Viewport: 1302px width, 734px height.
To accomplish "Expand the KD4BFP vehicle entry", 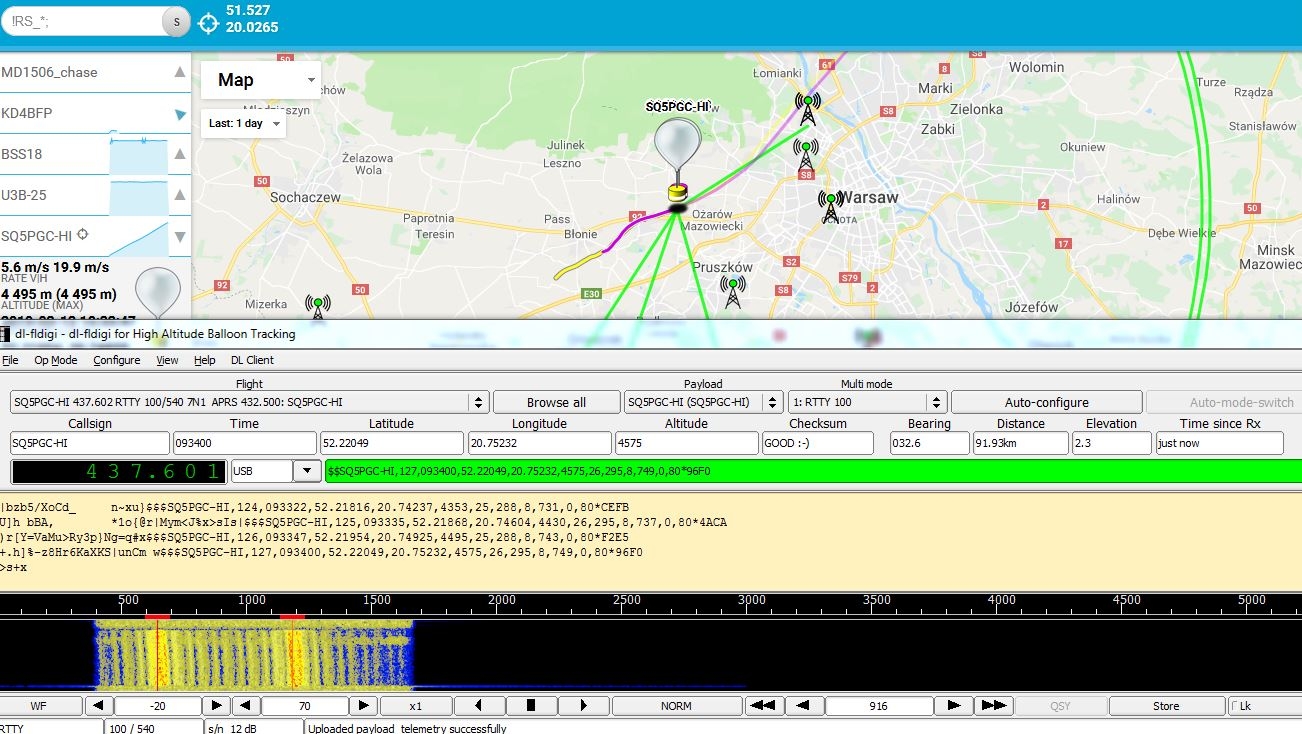I will click(x=180, y=114).
